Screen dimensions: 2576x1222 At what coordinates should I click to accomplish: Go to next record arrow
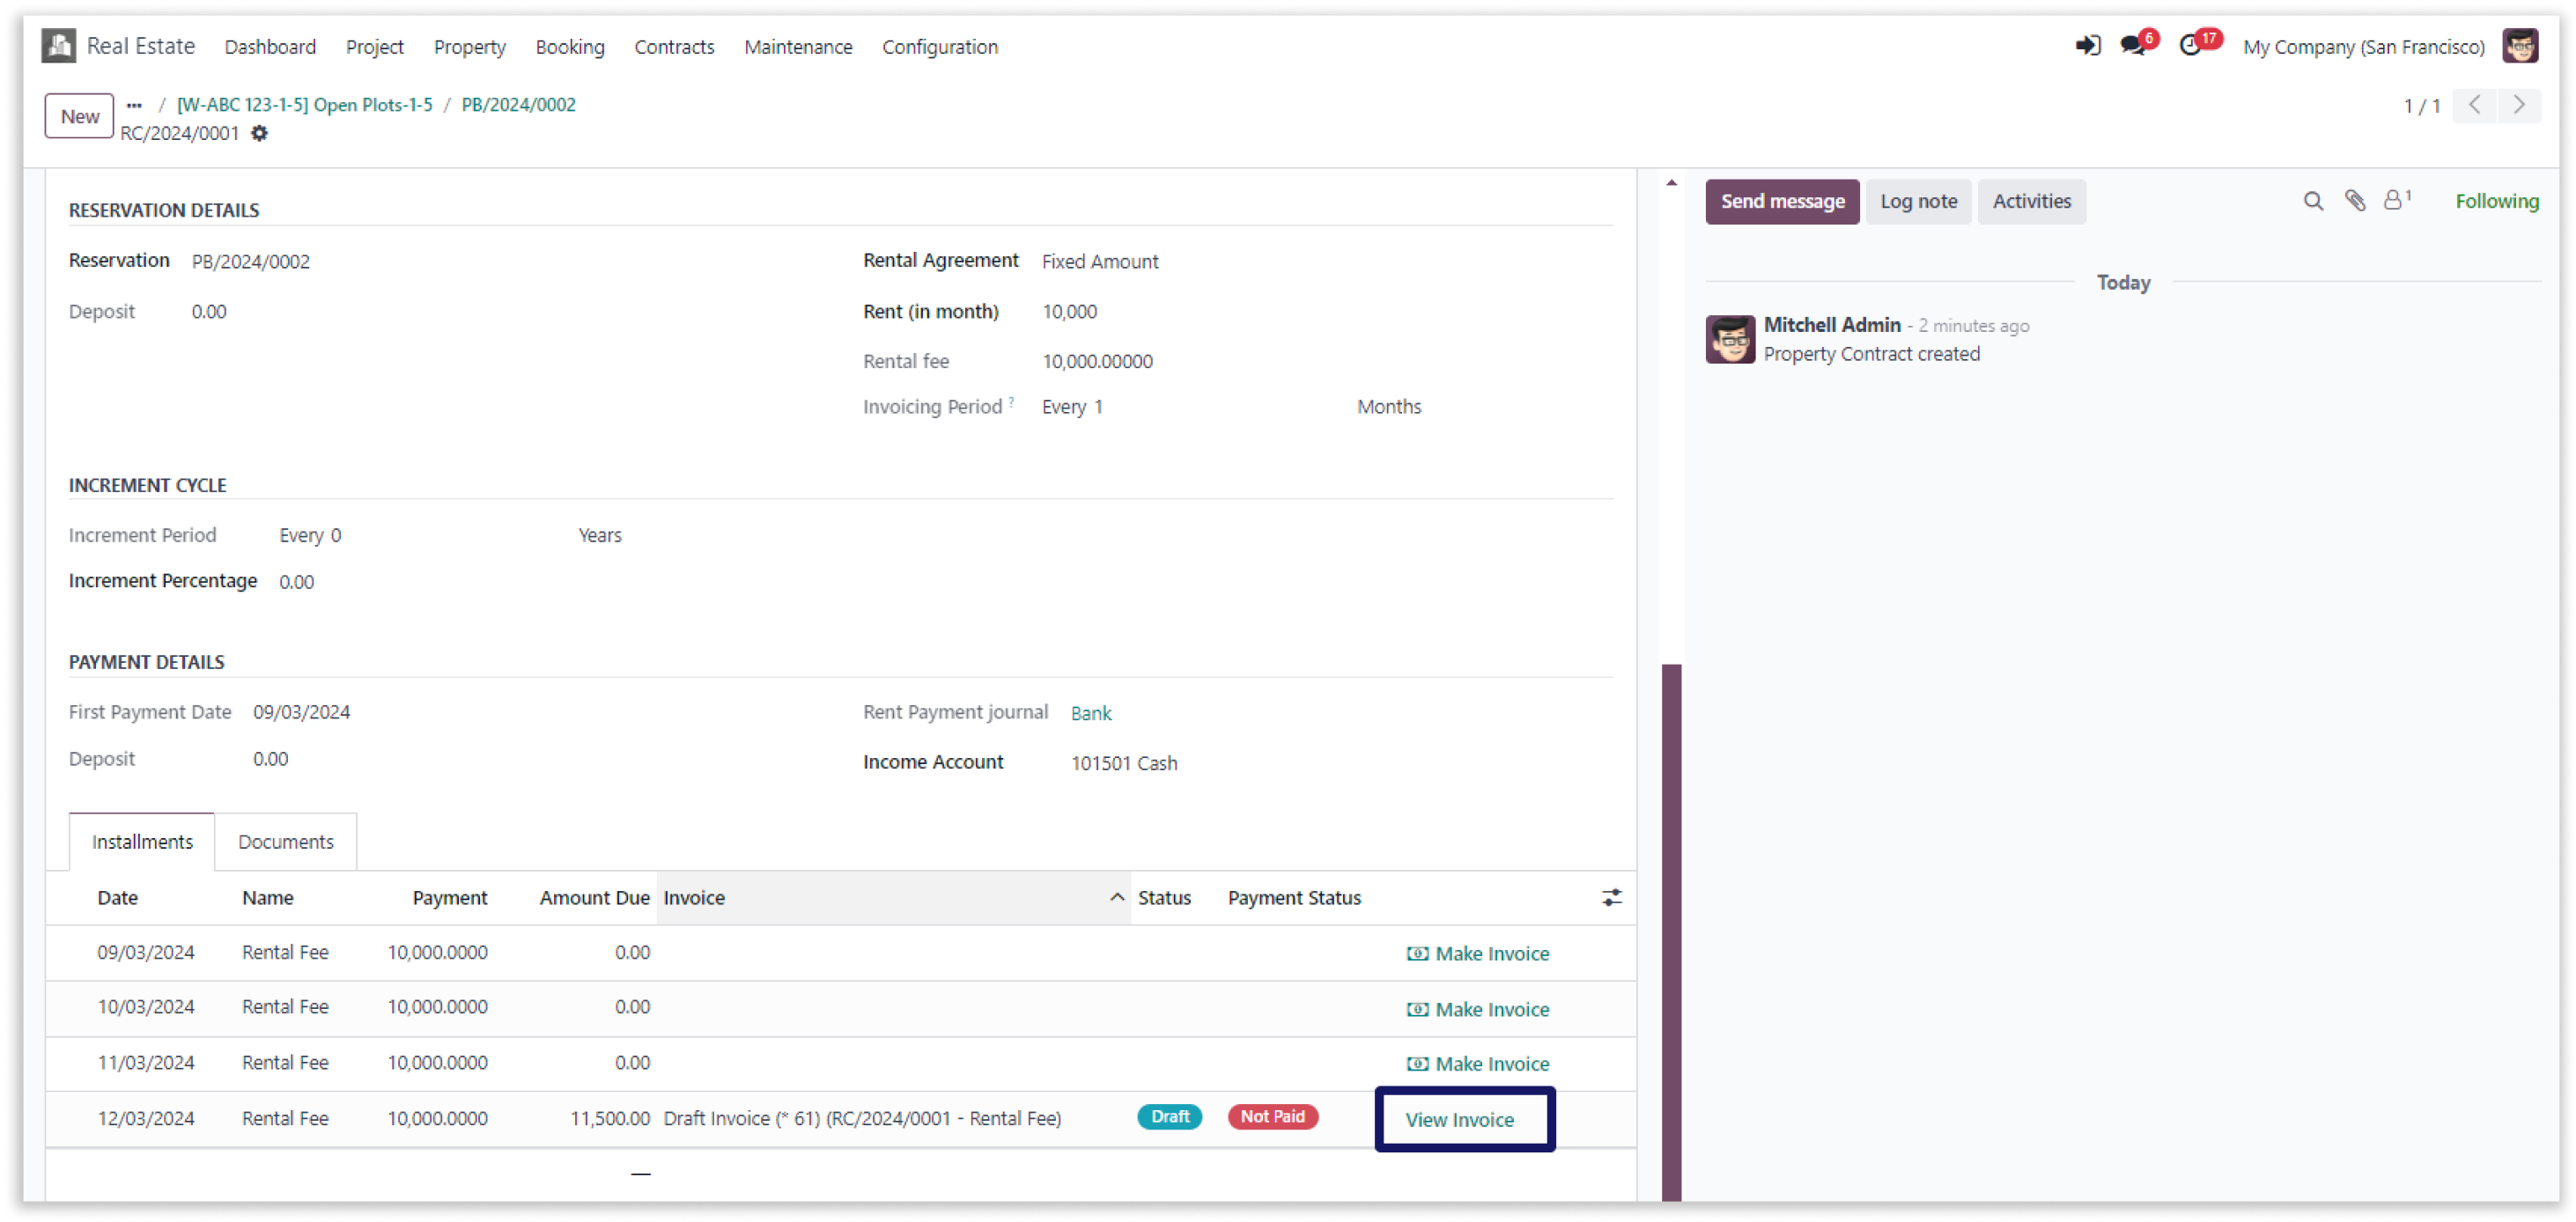point(2519,105)
